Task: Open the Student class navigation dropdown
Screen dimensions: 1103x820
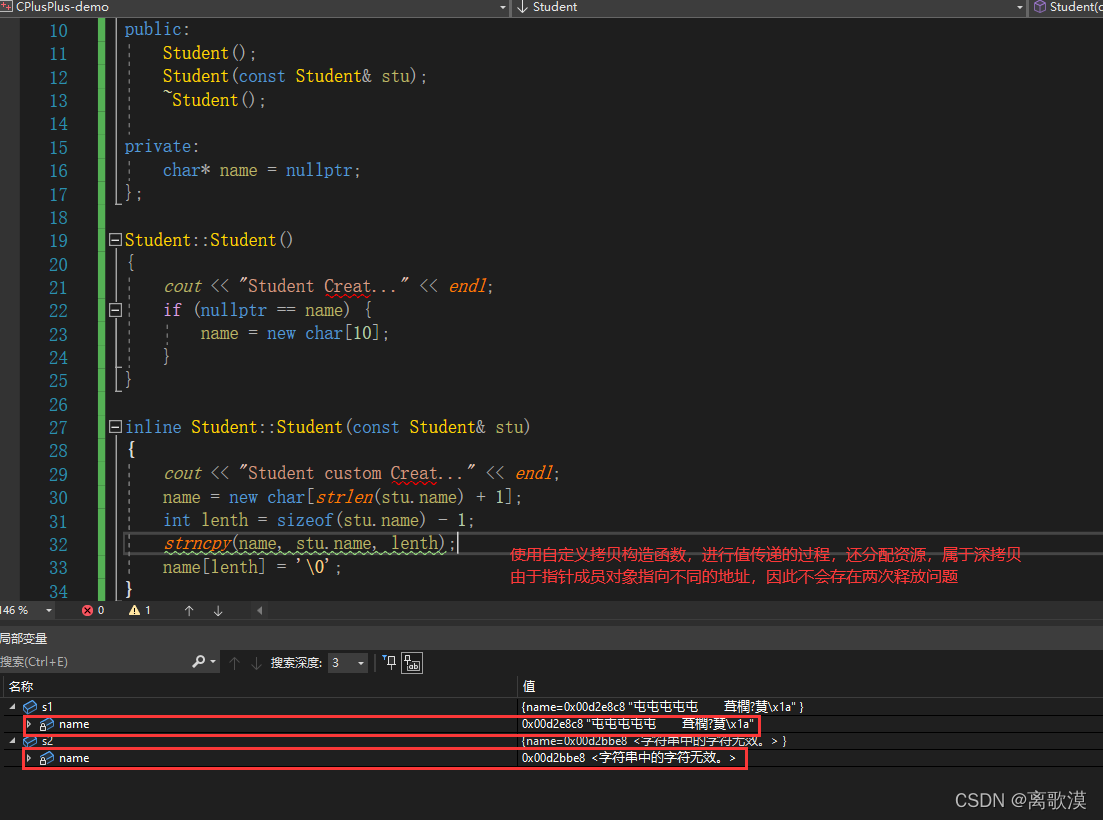Action: (x=1019, y=7)
